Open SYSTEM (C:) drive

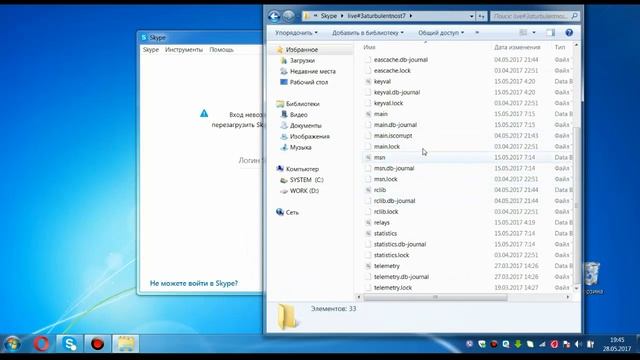point(307,180)
